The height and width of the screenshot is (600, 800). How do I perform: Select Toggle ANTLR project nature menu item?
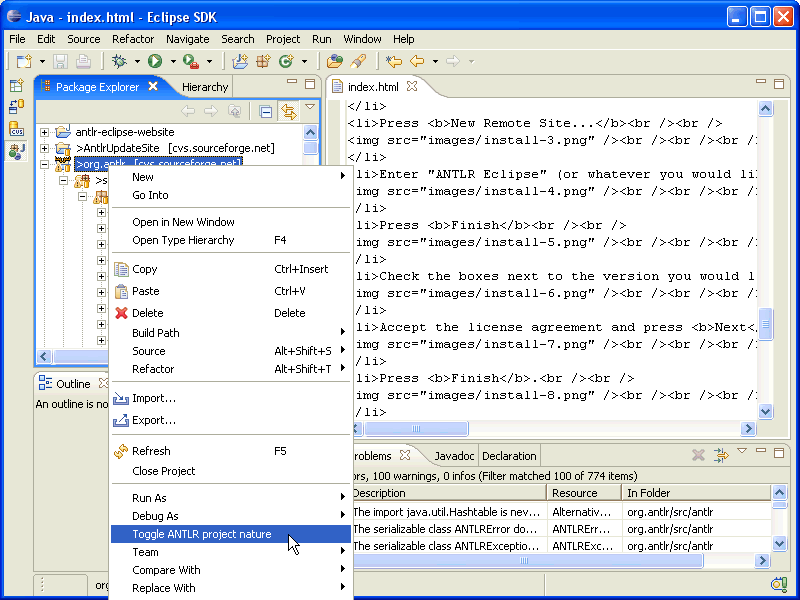click(201, 534)
